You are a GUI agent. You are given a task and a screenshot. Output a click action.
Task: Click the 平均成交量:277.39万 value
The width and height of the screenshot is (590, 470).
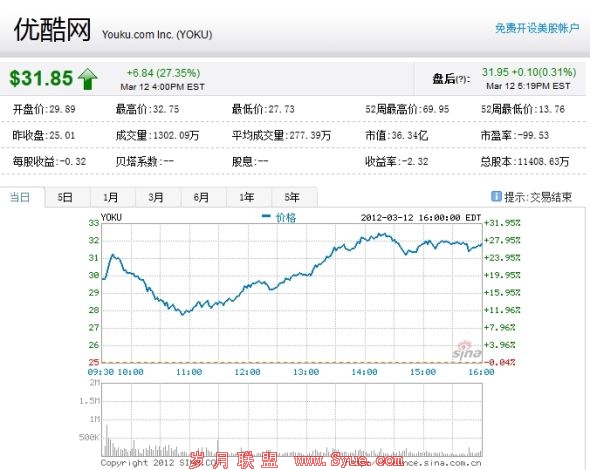(x=281, y=135)
